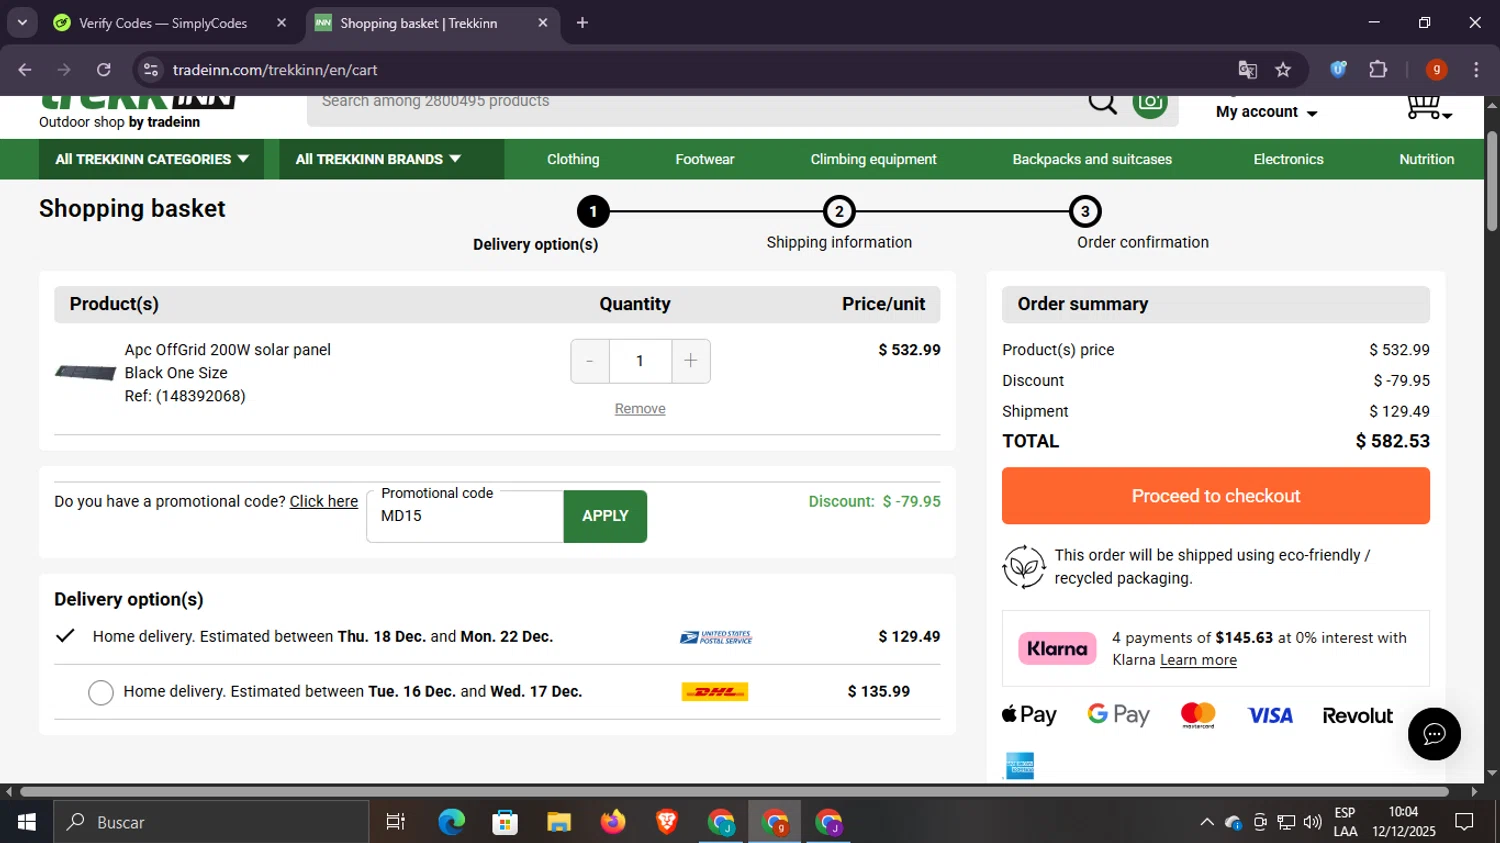Select USPS home delivery option

tap(65, 636)
